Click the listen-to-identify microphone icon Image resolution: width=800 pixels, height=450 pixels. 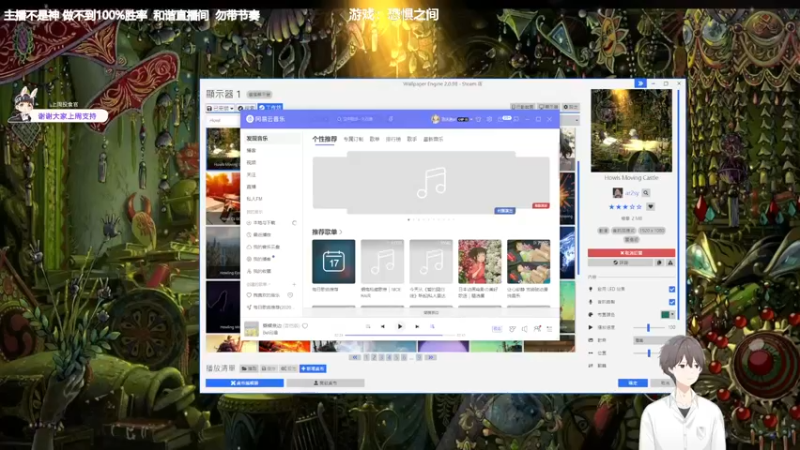[x=391, y=119]
